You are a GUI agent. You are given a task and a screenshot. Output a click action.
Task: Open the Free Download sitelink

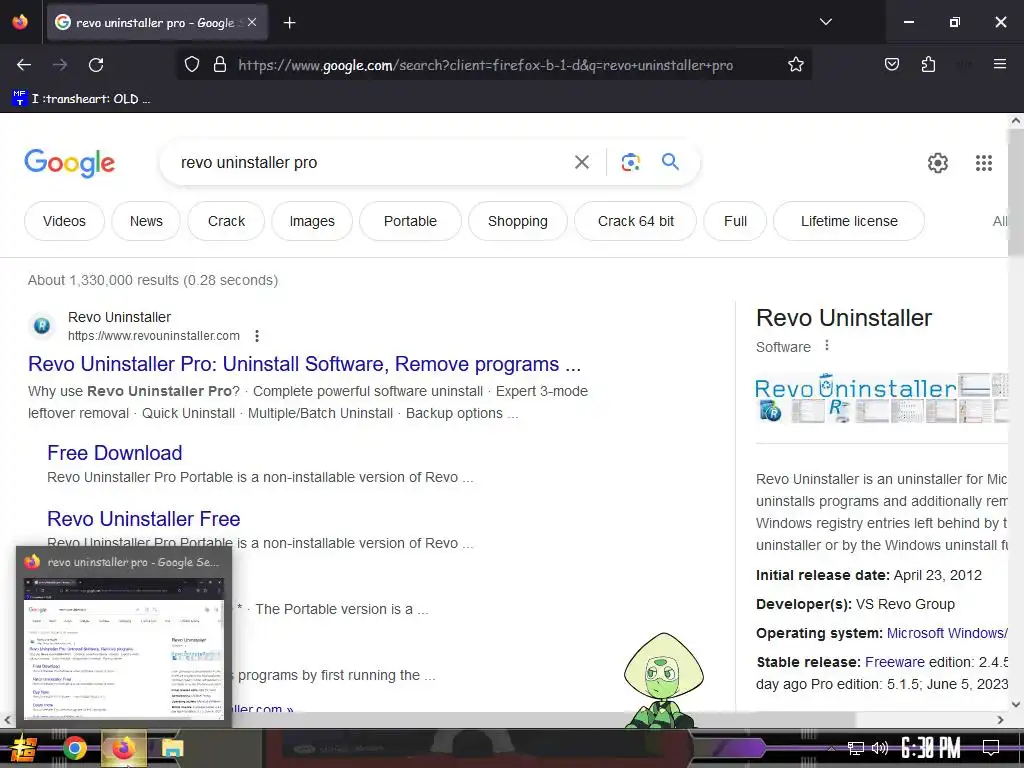114,453
